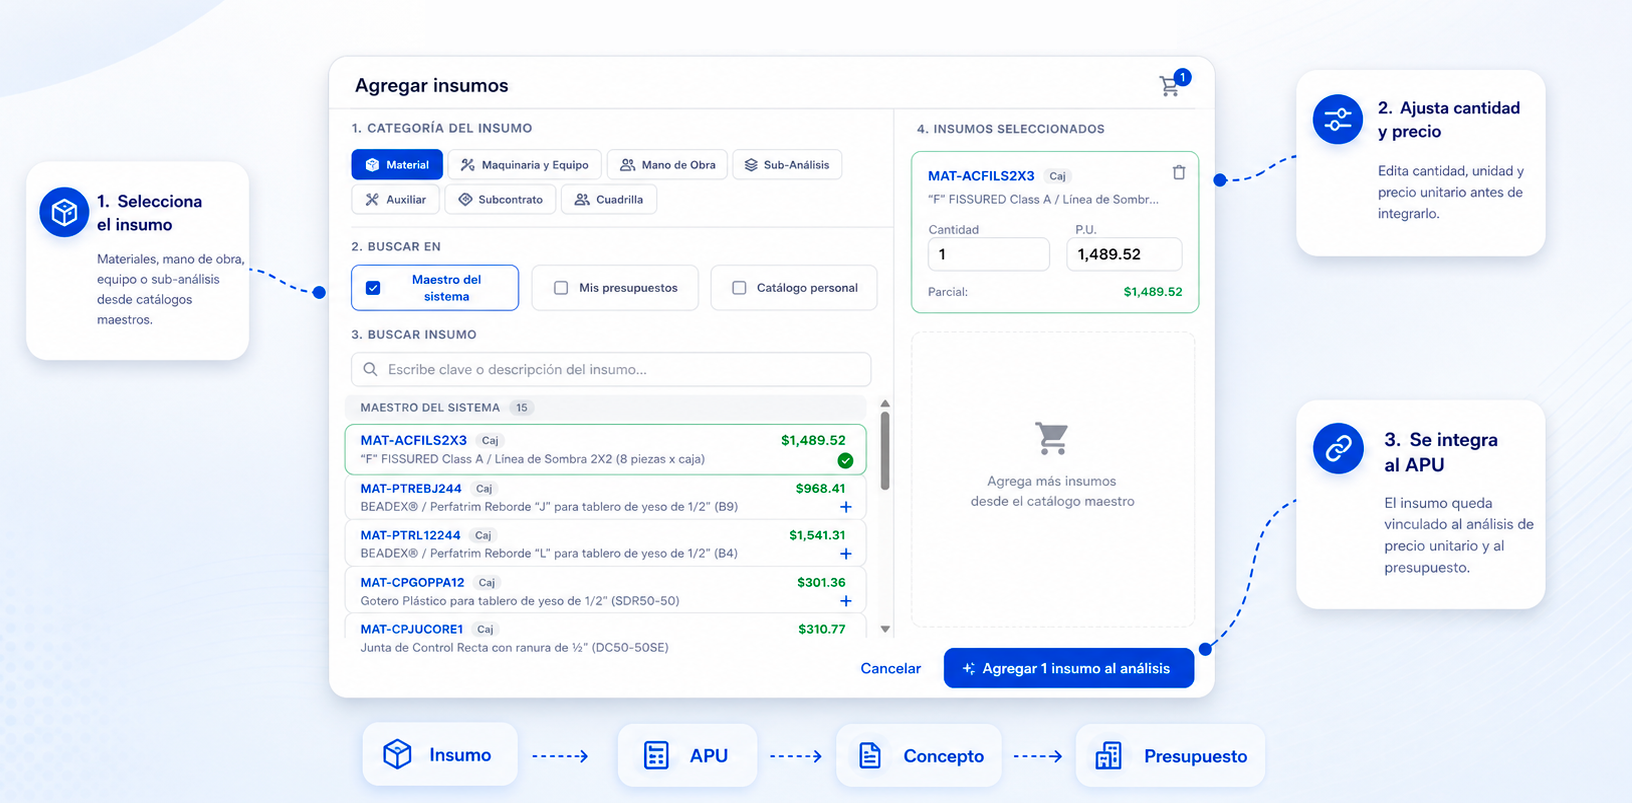This screenshot has width=1632, height=803.
Task: Click the gray cart icon in empty placeholder
Action: (x=1052, y=438)
